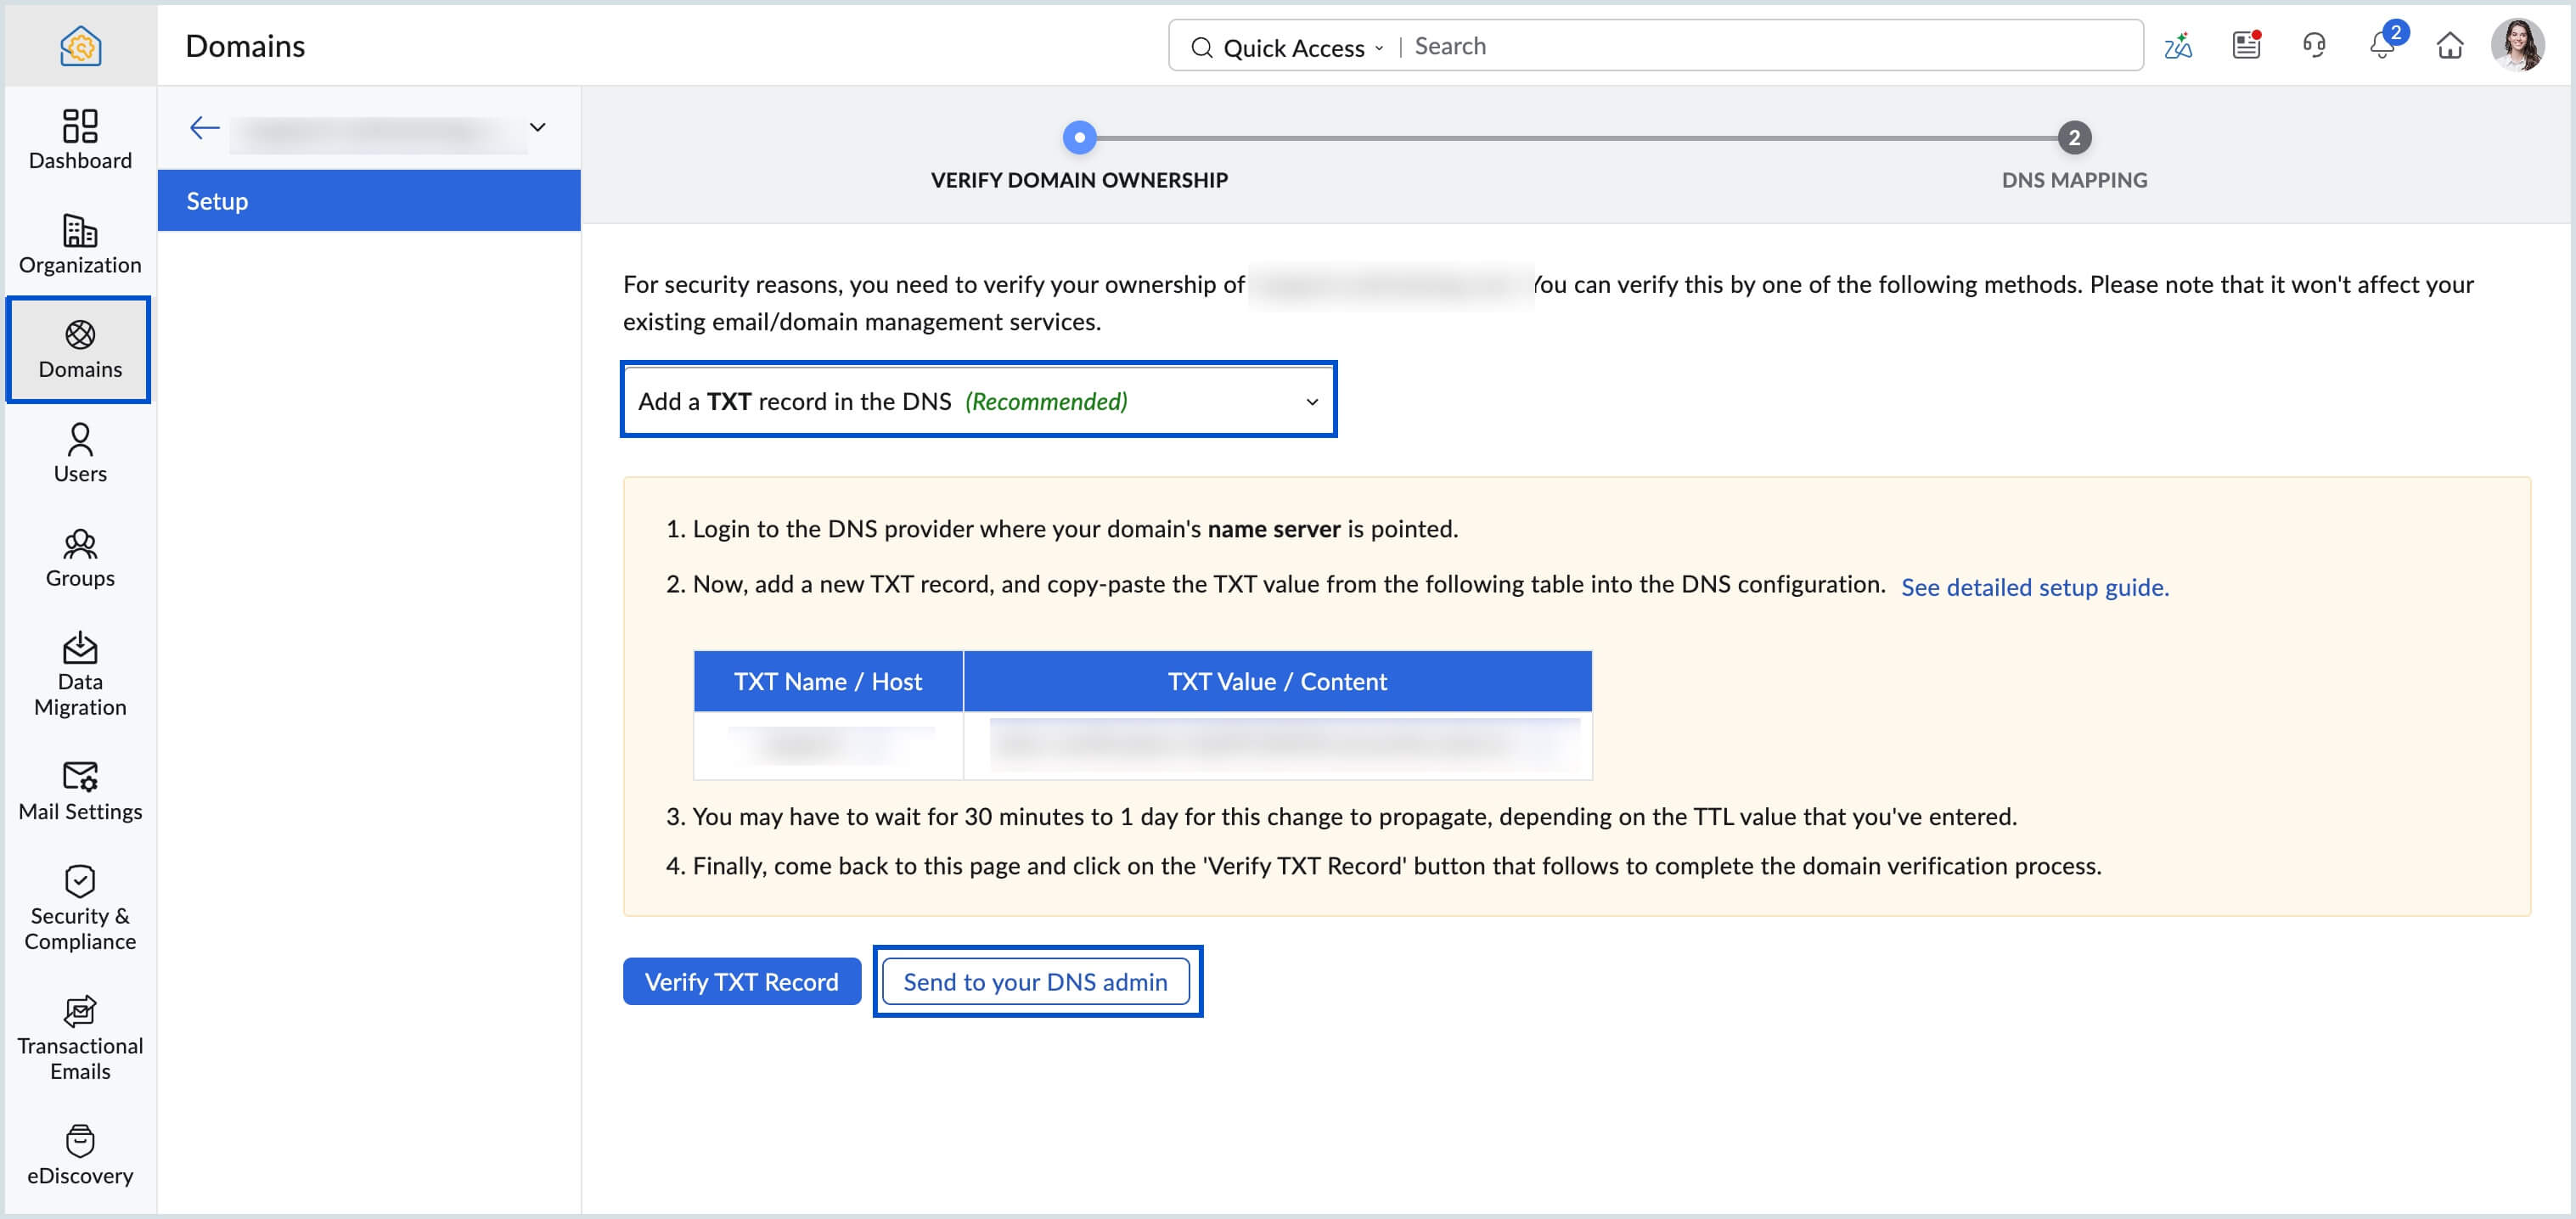Open the AI assistant icon in header

2178,45
